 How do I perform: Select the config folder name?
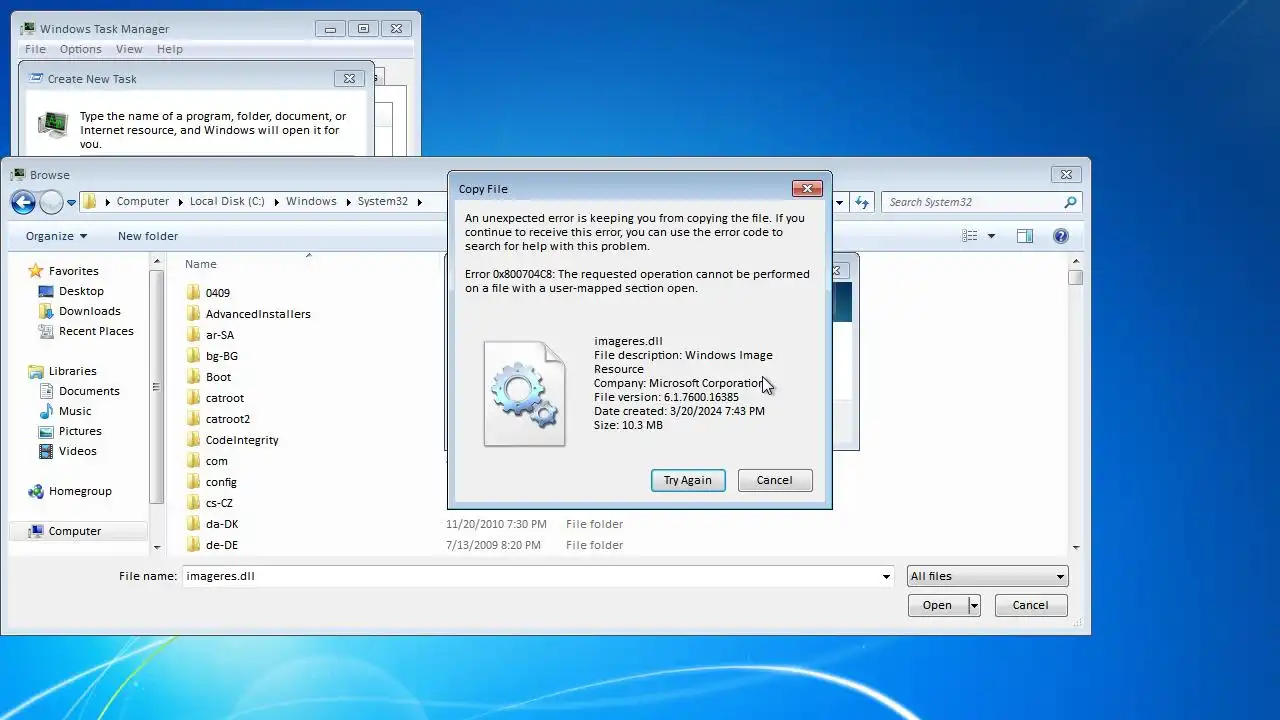221,482
